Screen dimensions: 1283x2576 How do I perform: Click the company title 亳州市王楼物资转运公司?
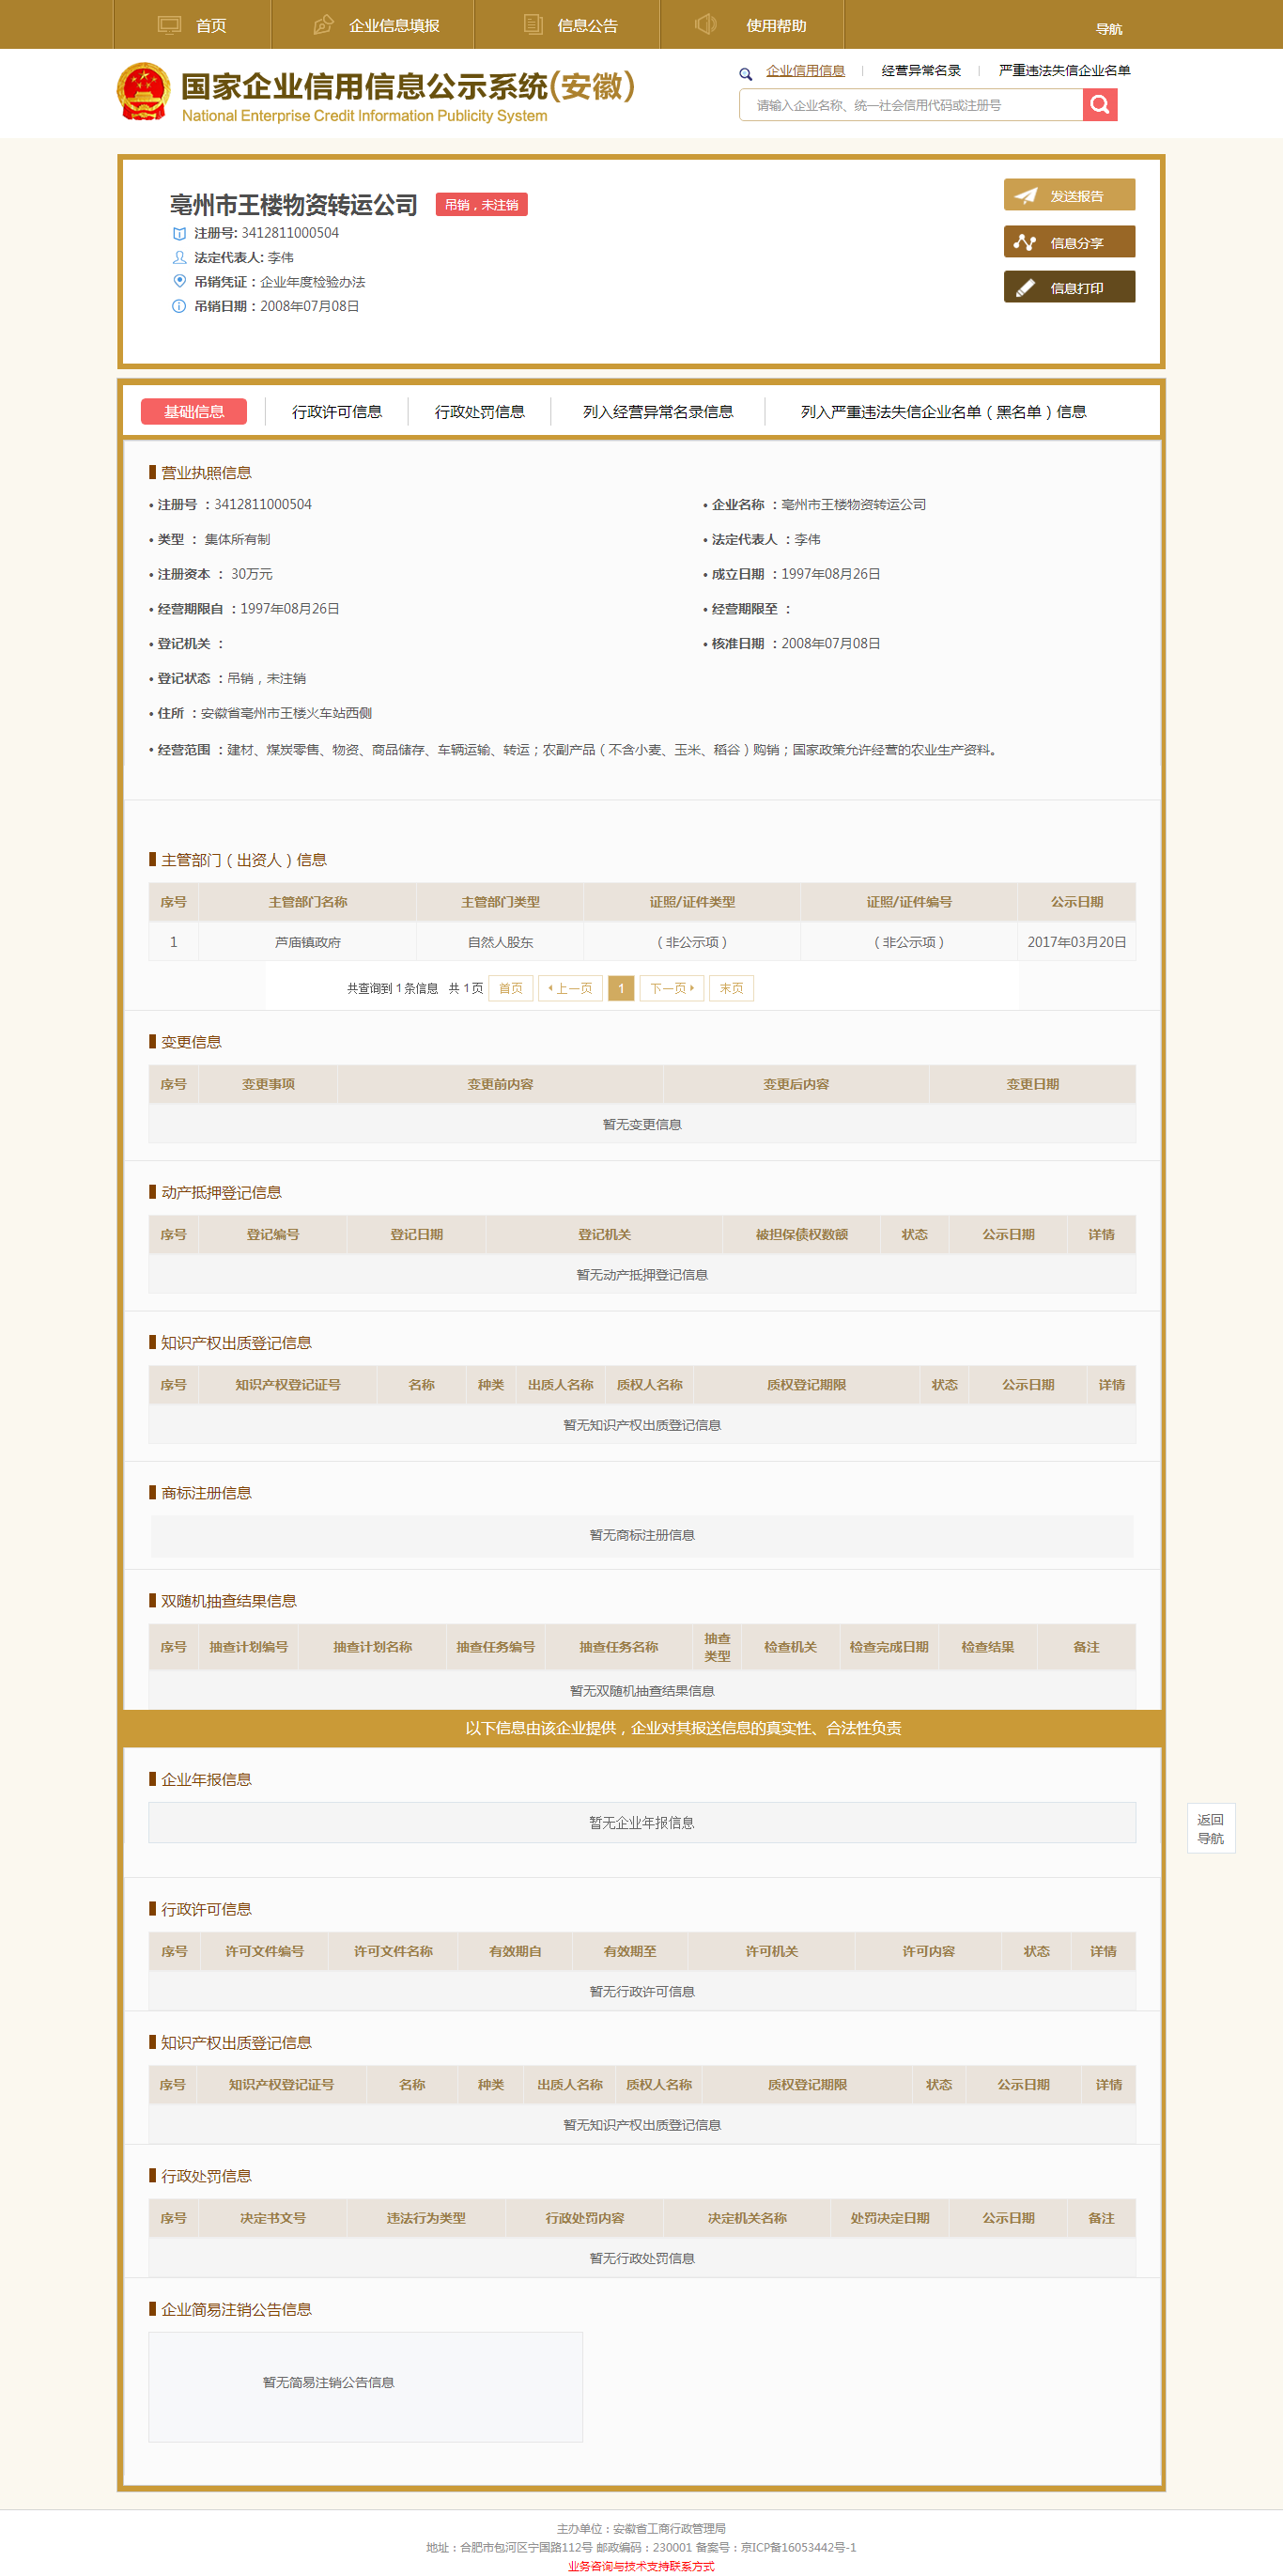[x=293, y=205]
